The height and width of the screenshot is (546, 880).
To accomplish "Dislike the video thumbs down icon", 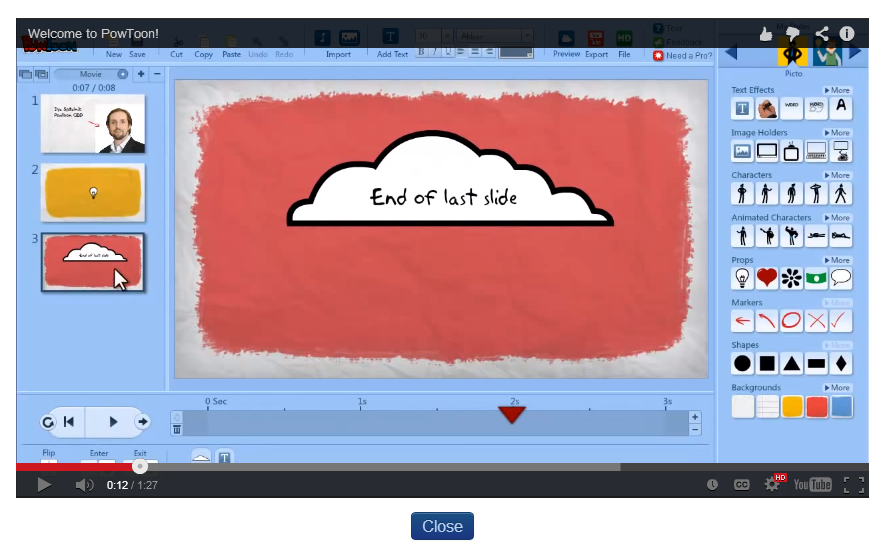I will [x=792, y=34].
